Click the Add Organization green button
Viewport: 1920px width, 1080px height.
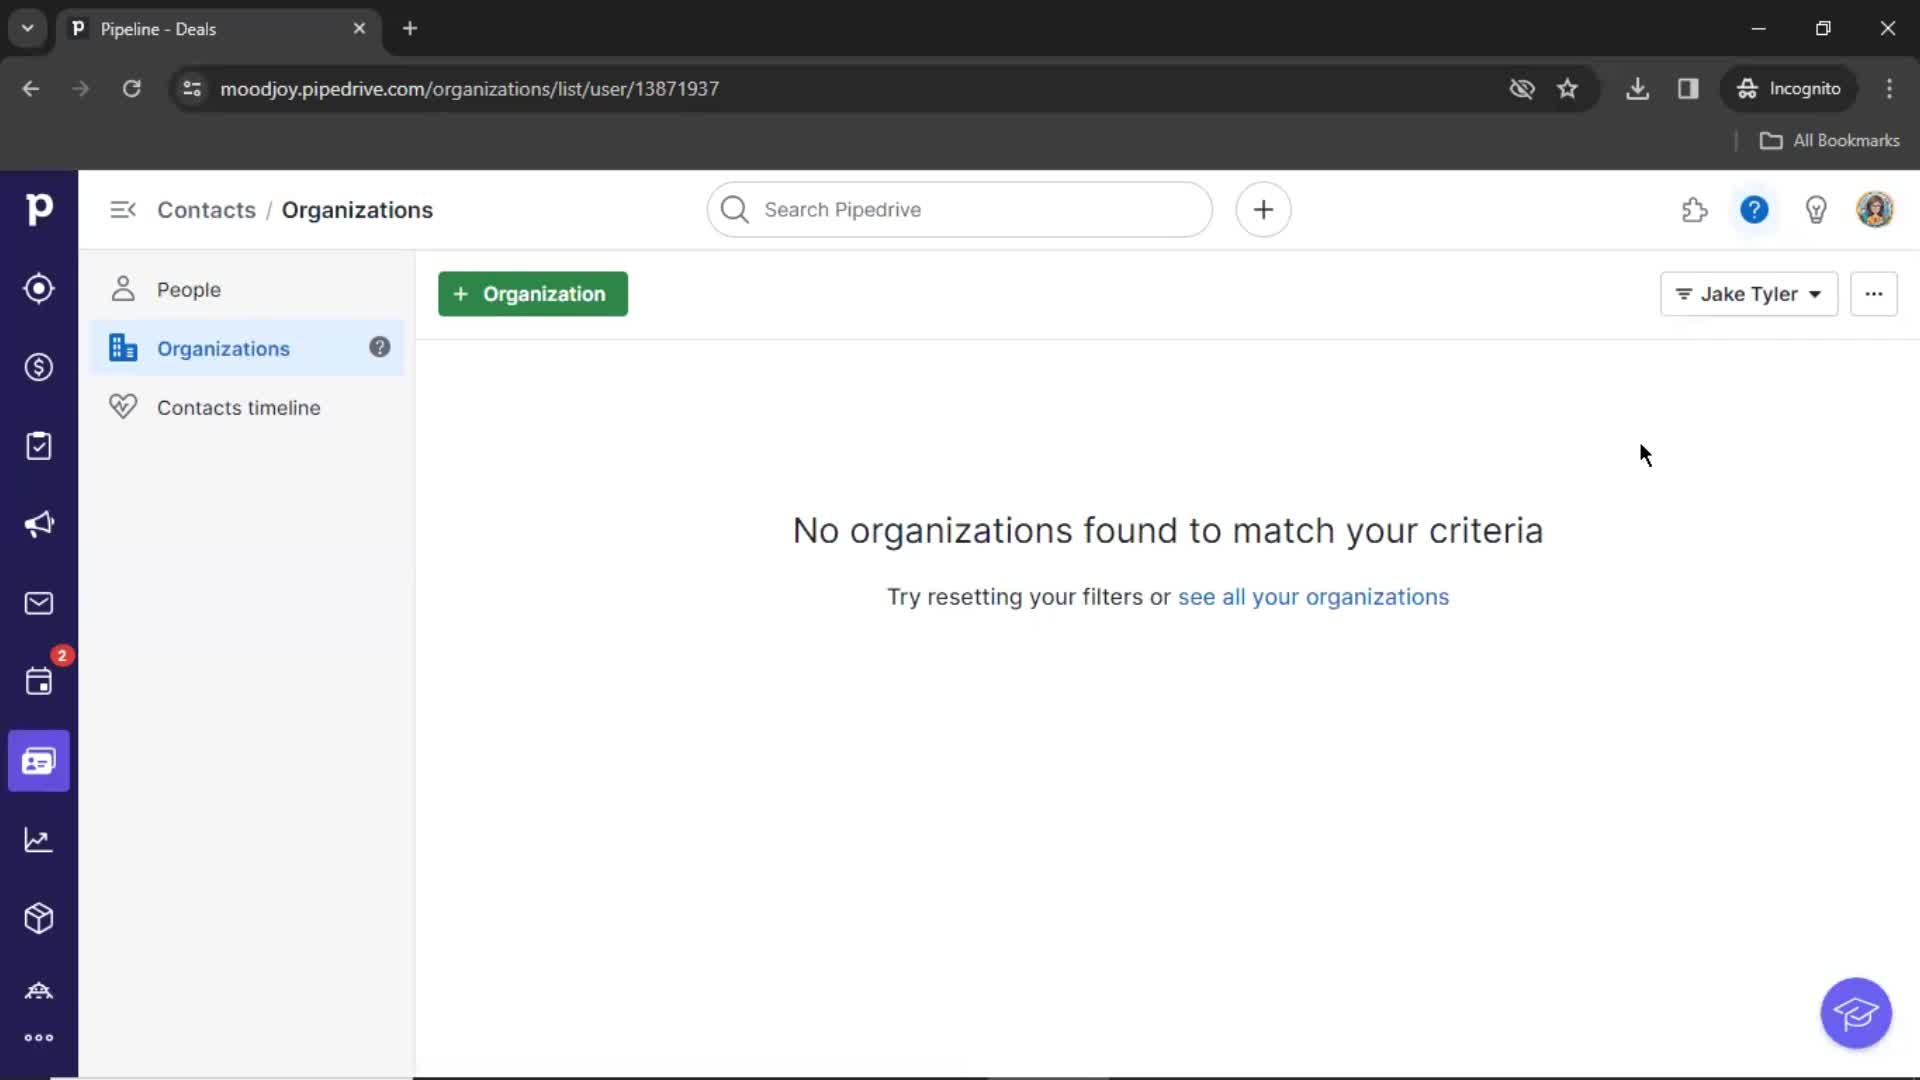tap(533, 294)
